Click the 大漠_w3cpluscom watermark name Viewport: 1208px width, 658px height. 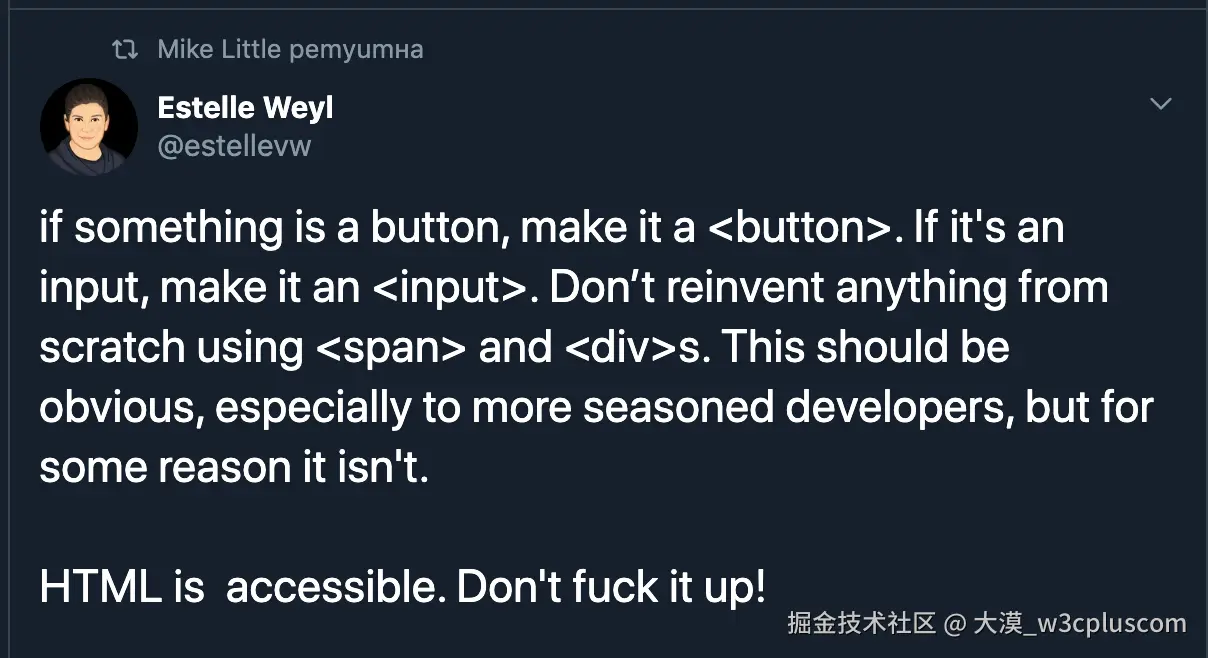[x=1079, y=624]
